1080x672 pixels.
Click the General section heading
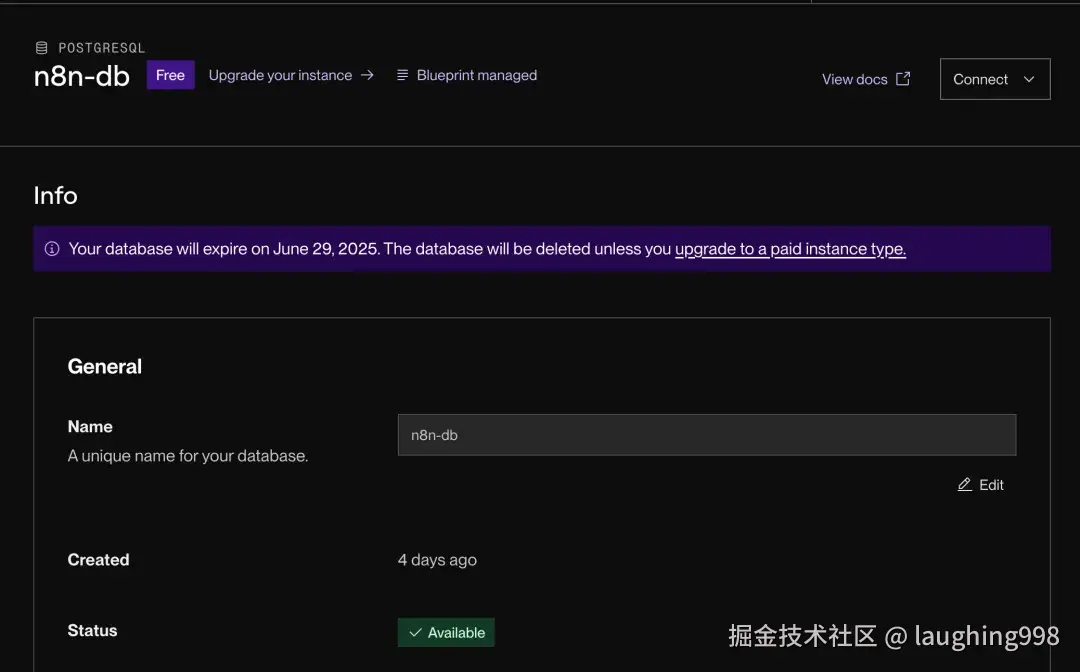click(x=105, y=366)
